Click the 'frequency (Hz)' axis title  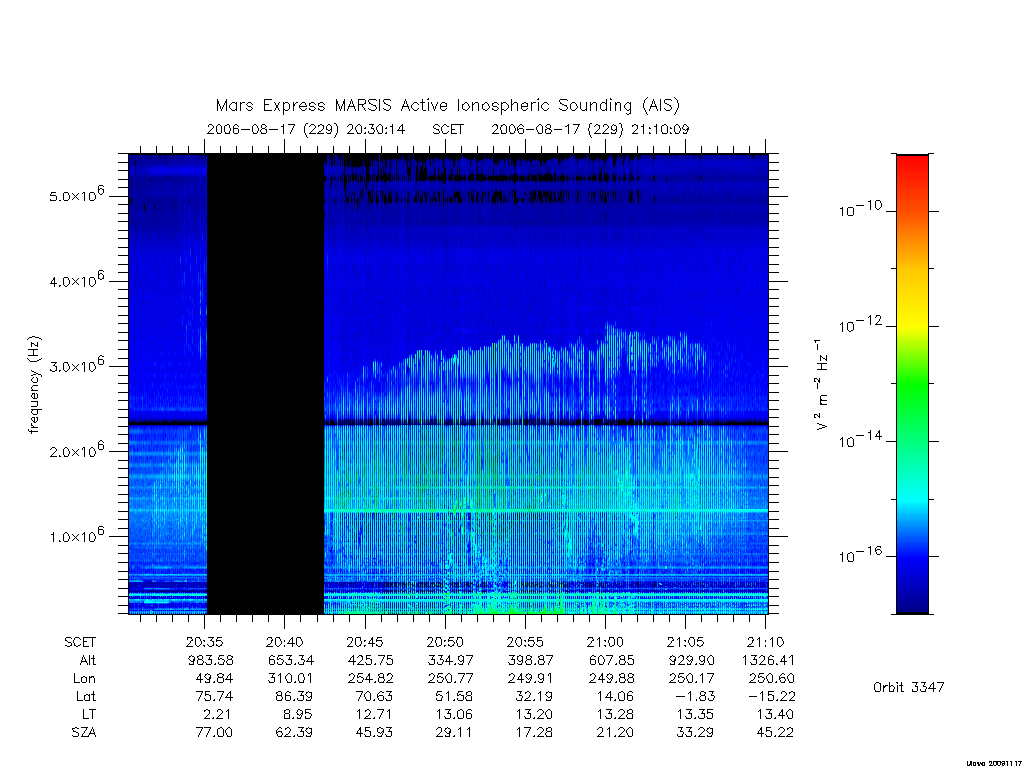34,384
